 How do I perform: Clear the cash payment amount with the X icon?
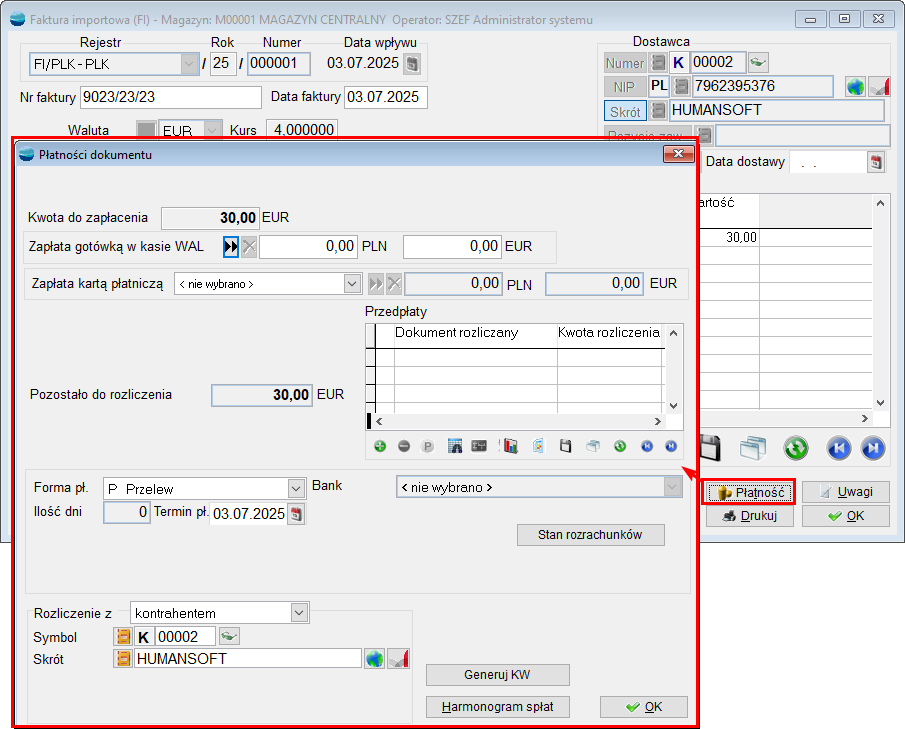[249, 247]
